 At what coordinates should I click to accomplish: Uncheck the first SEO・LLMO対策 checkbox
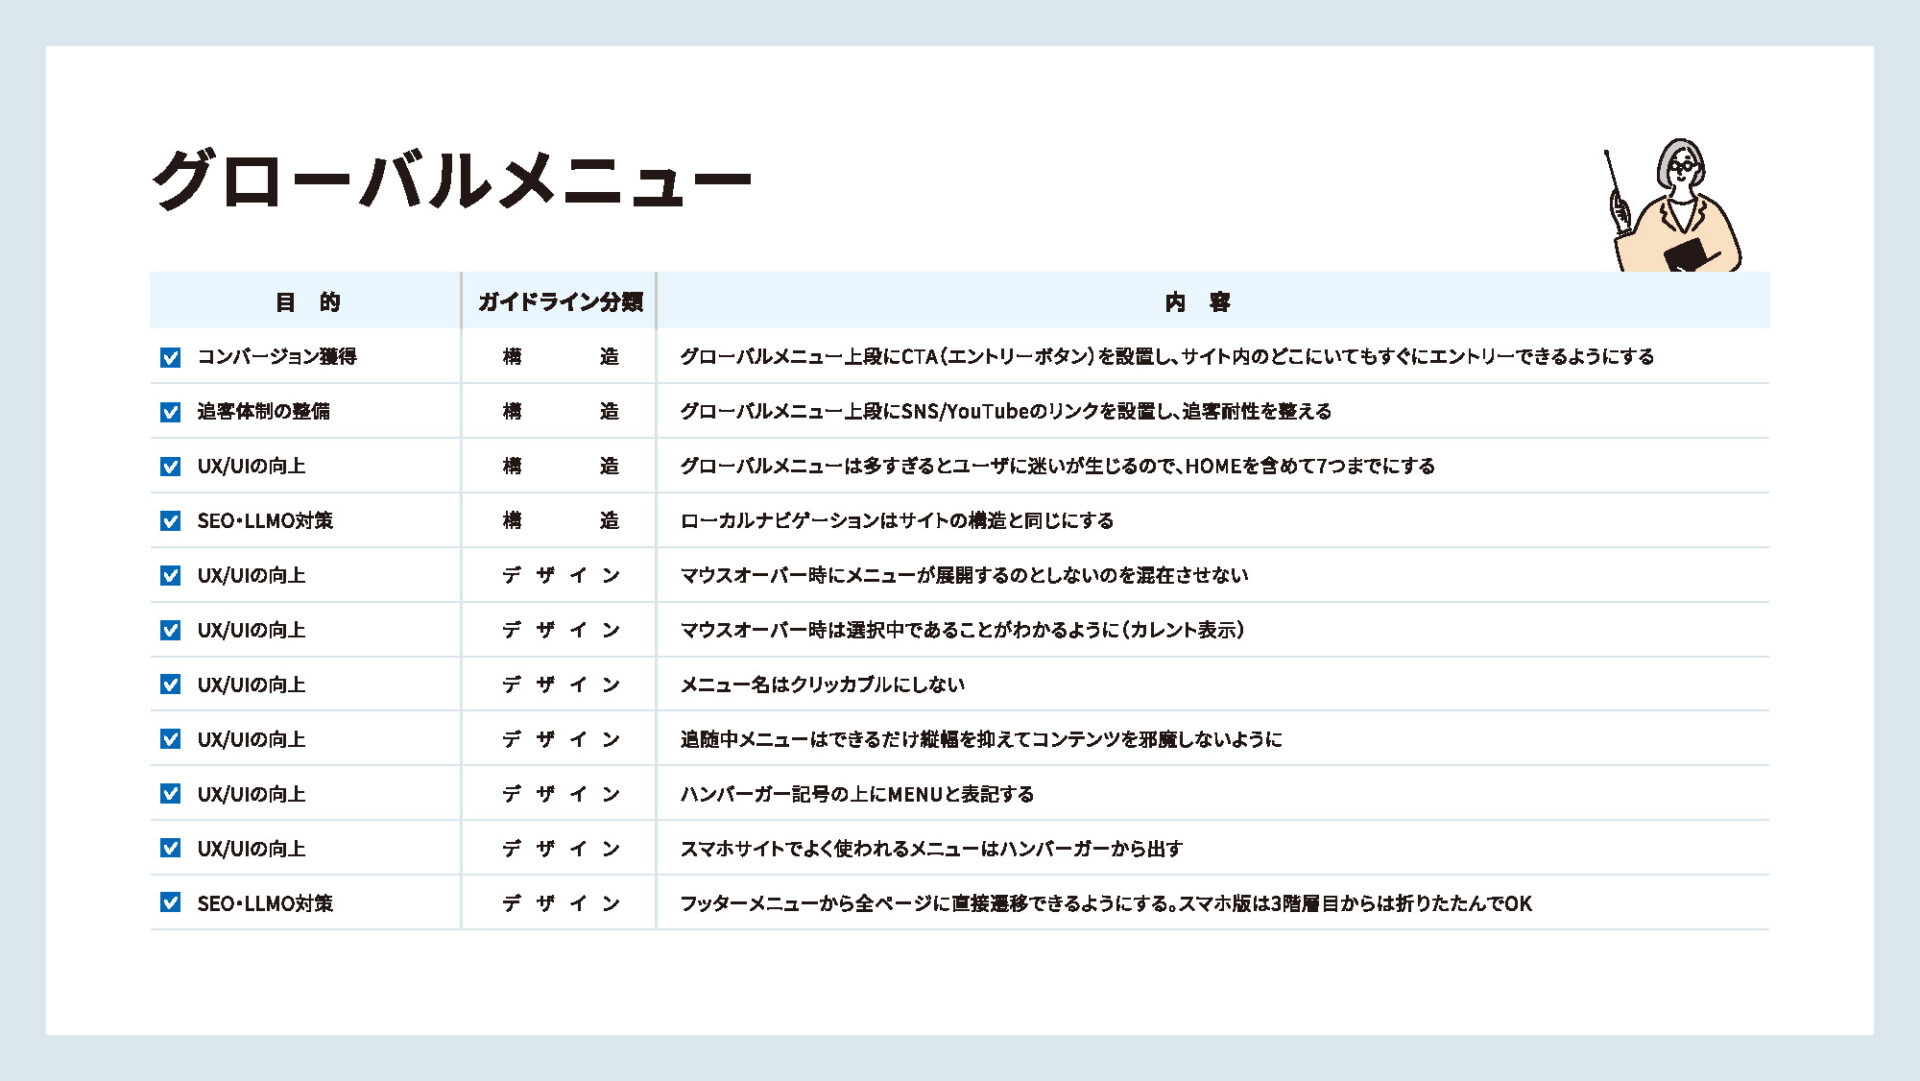170,521
